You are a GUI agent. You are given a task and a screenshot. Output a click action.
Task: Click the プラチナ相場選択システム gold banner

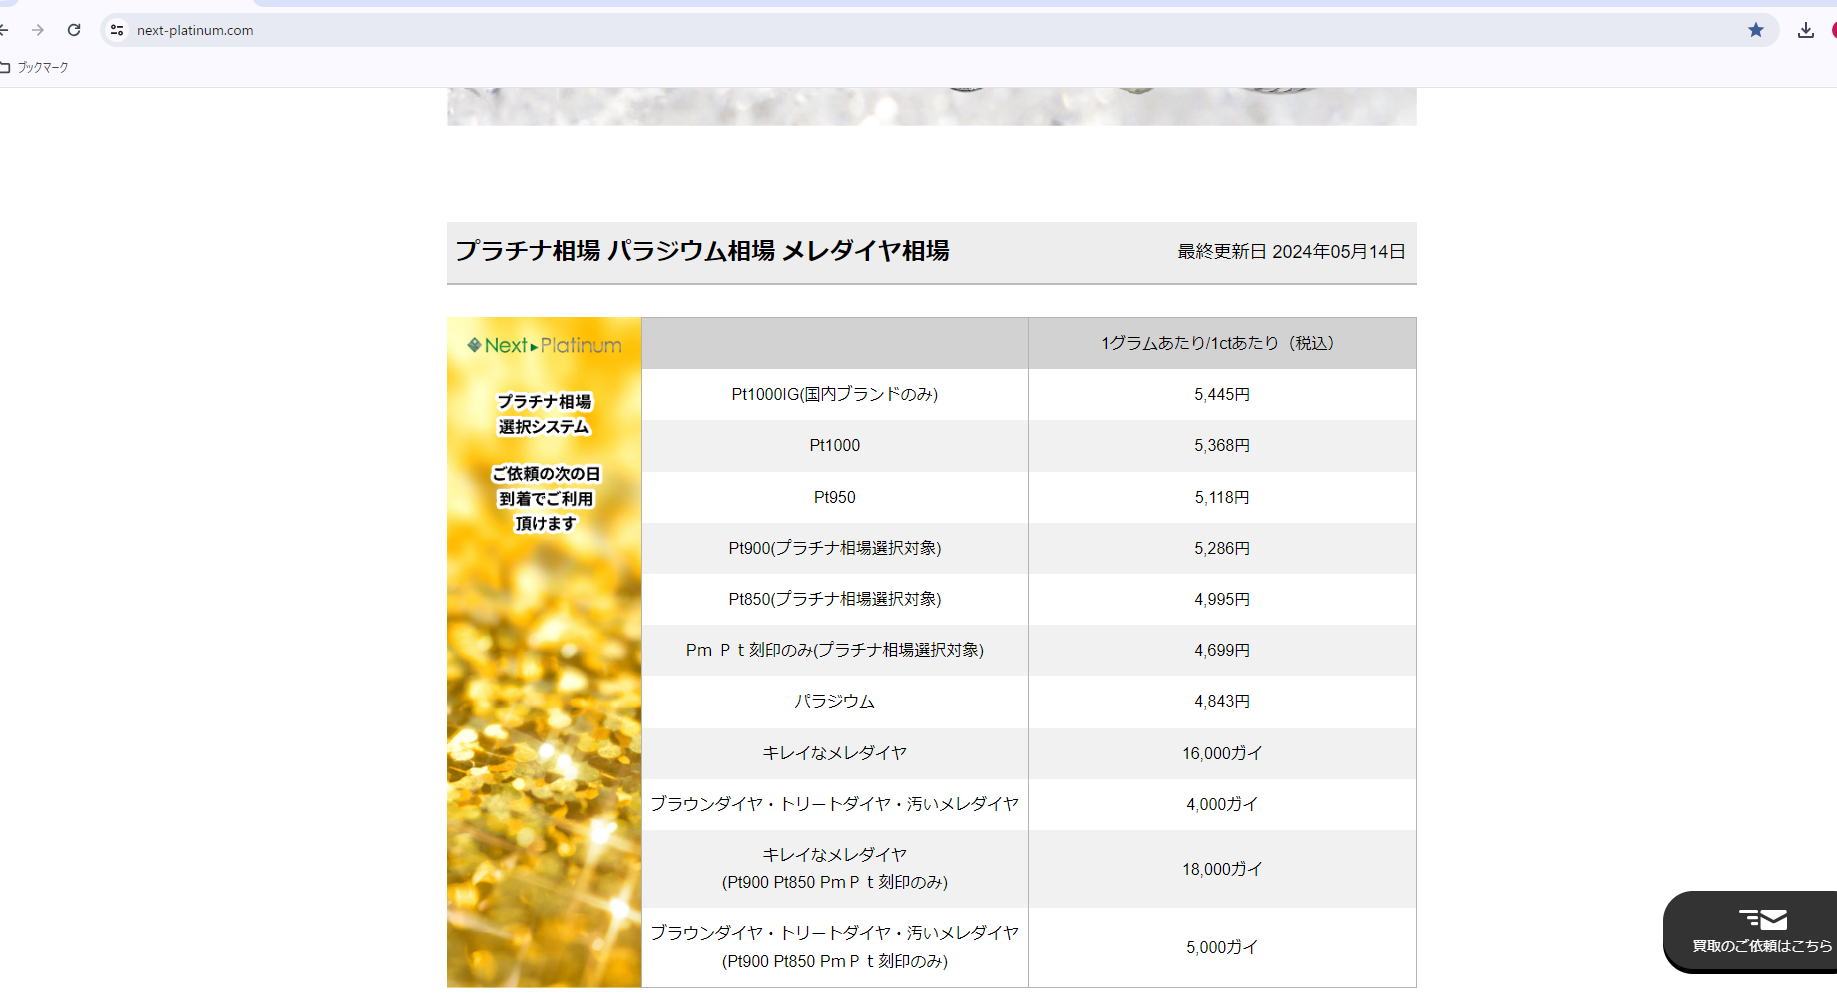544,652
